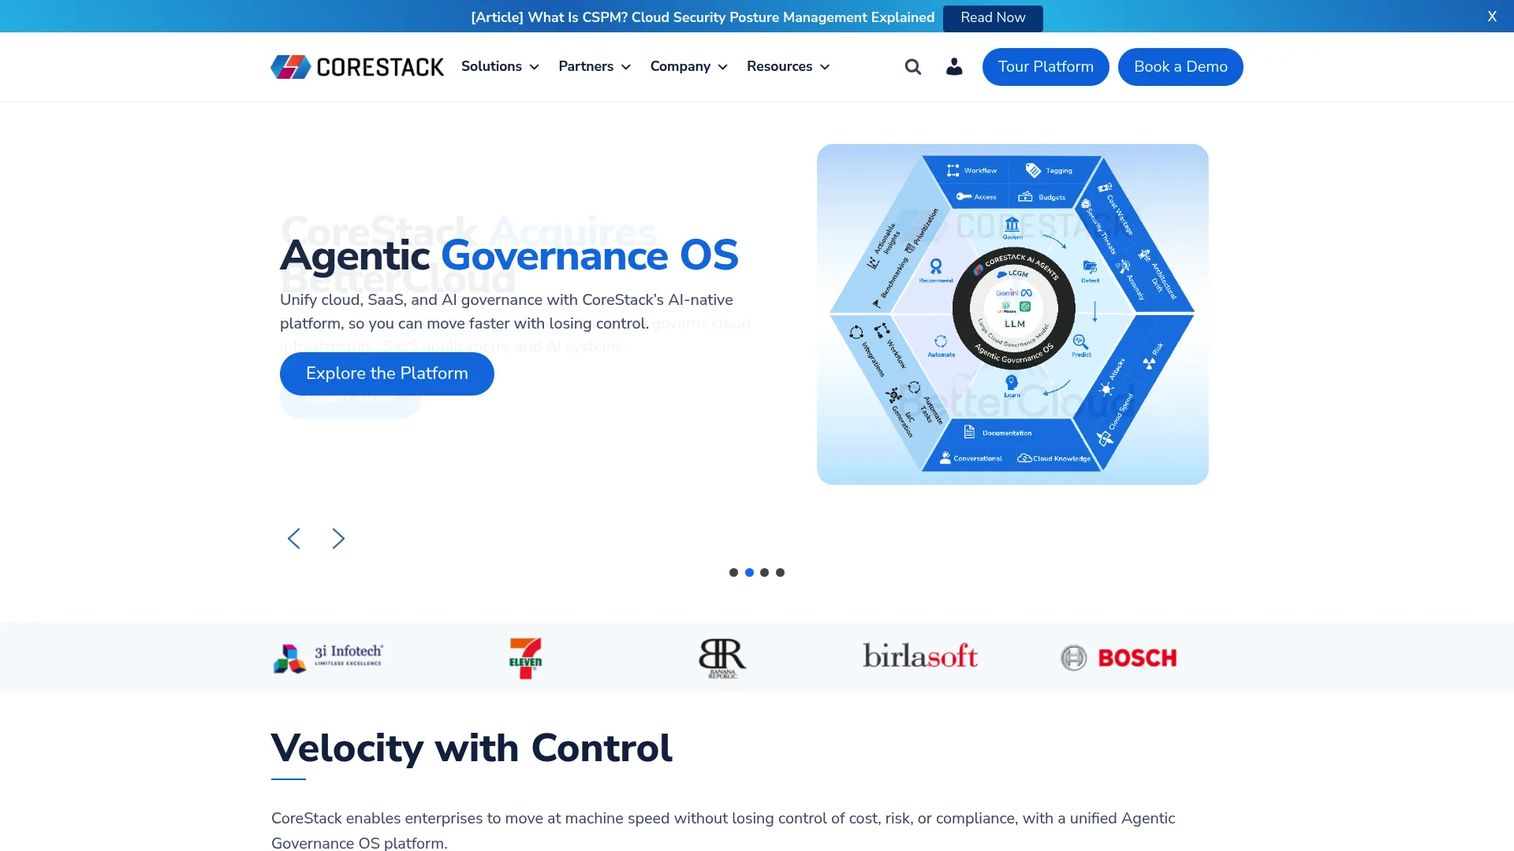This screenshot has width=1514, height=851.
Task: Select the third carousel dot
Action: pyautogui.click(x=765, y=573)
